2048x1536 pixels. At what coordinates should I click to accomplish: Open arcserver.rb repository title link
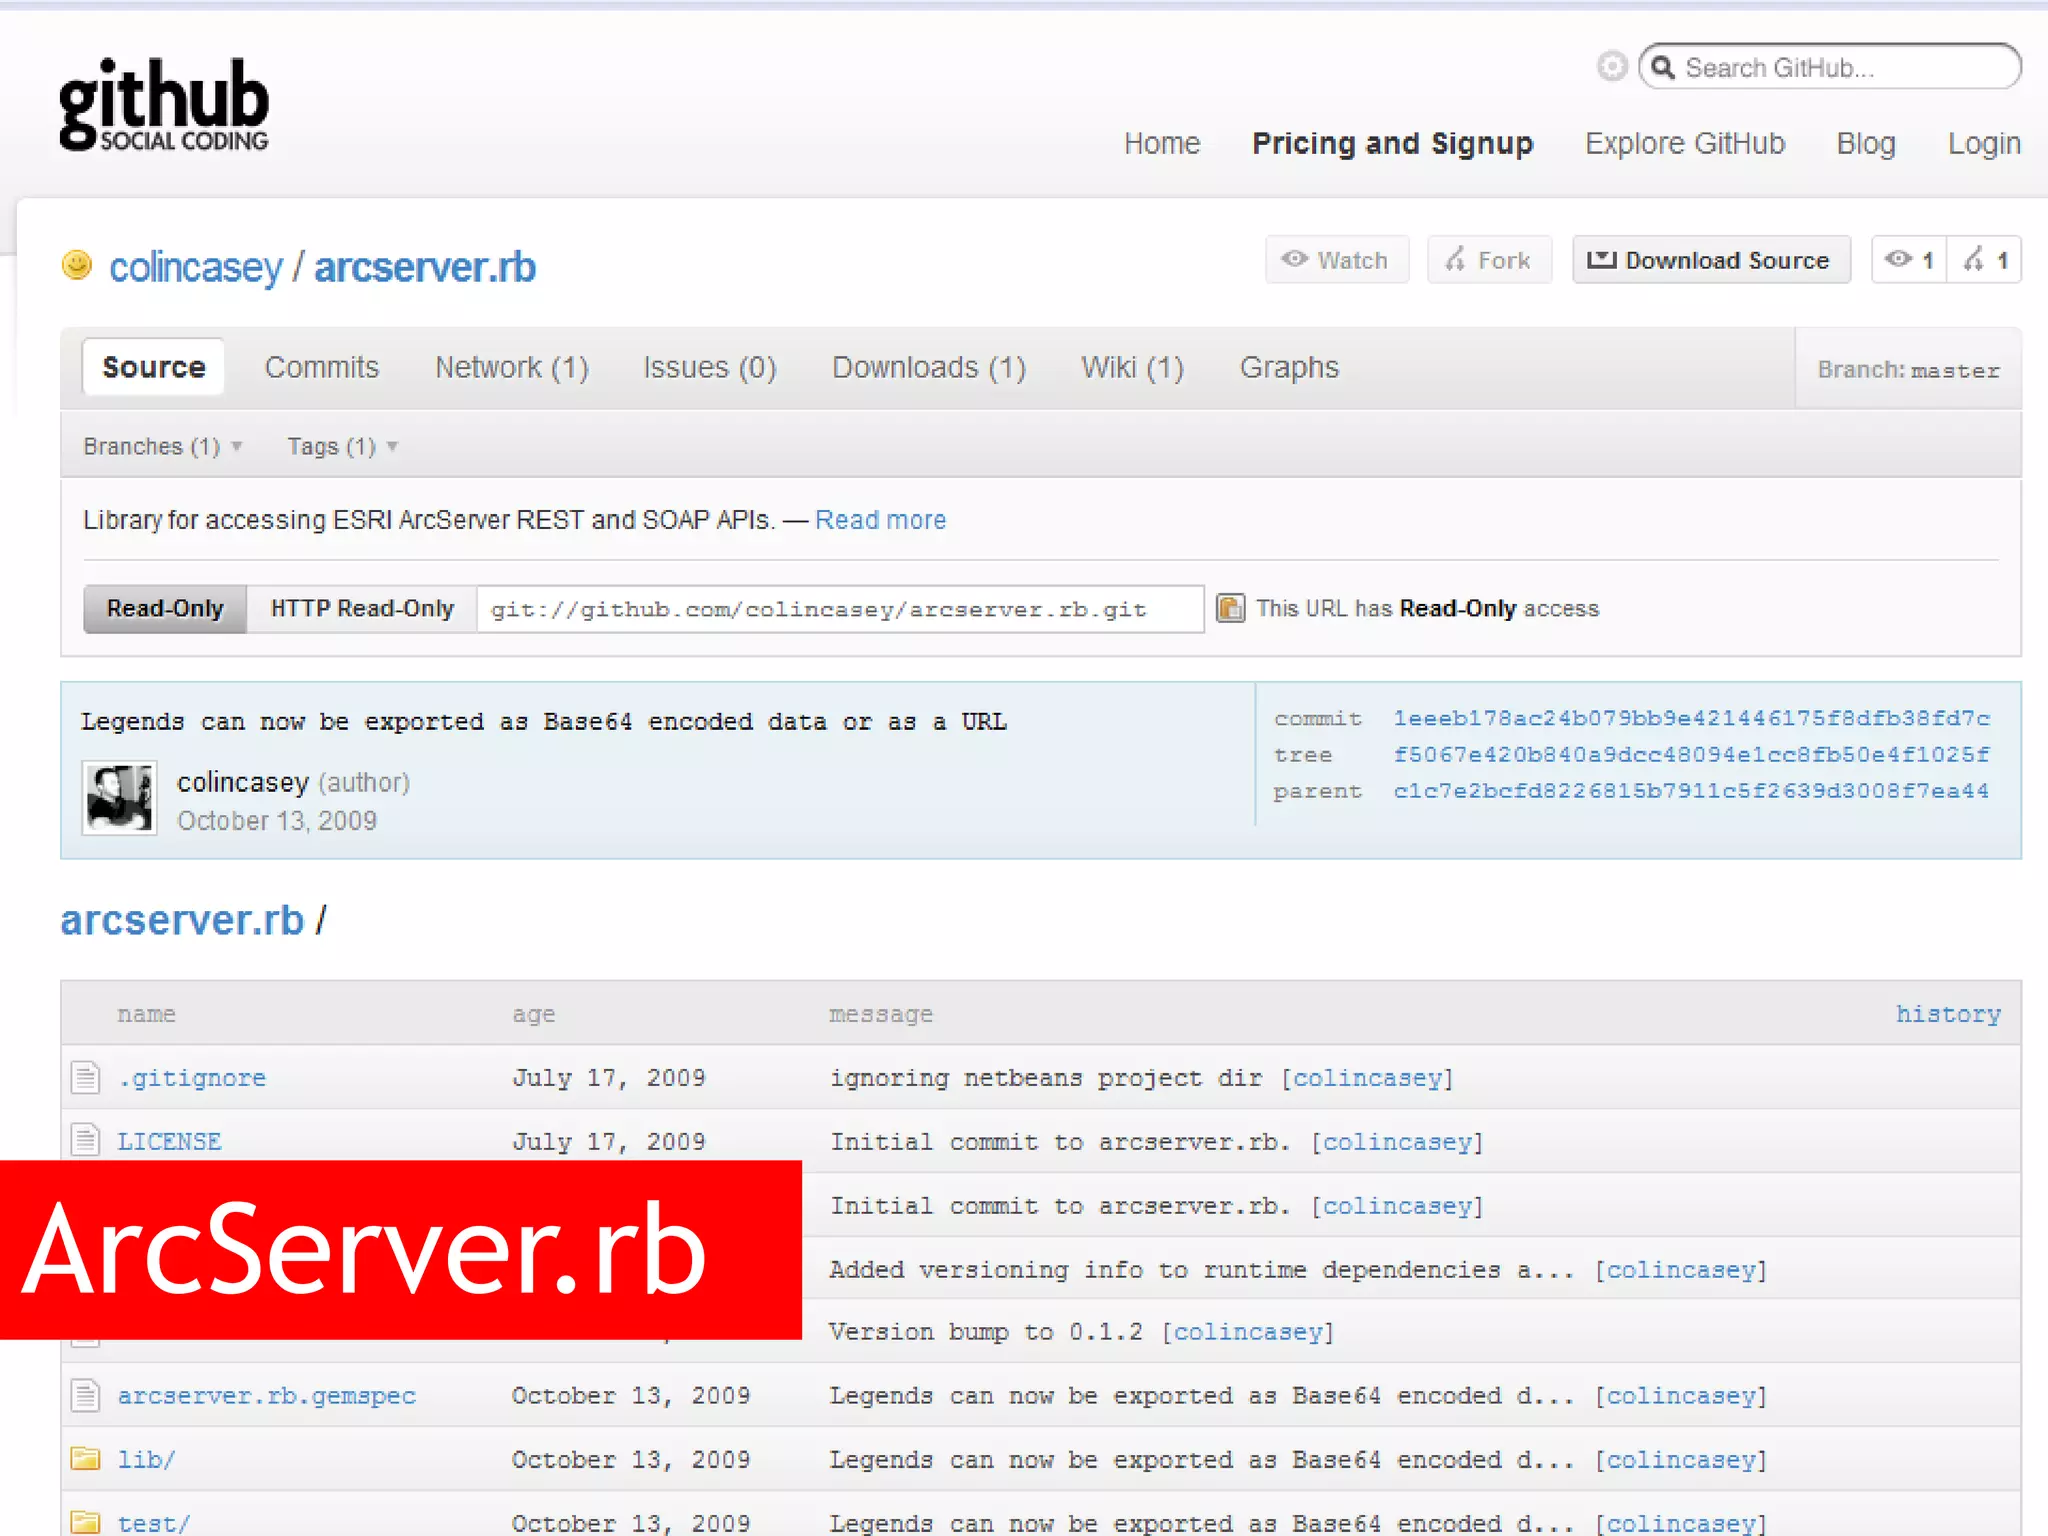[425, 267]
